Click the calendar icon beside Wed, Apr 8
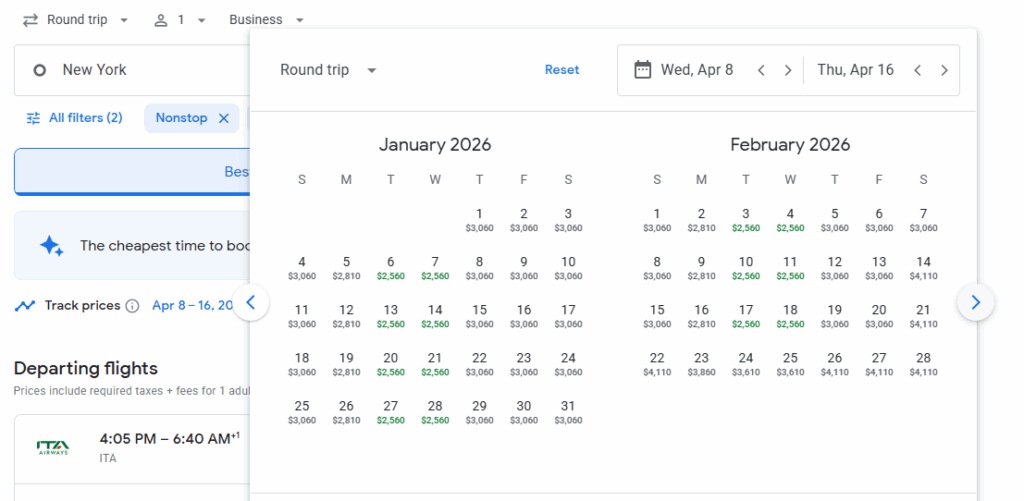 [x=643, y=70]
